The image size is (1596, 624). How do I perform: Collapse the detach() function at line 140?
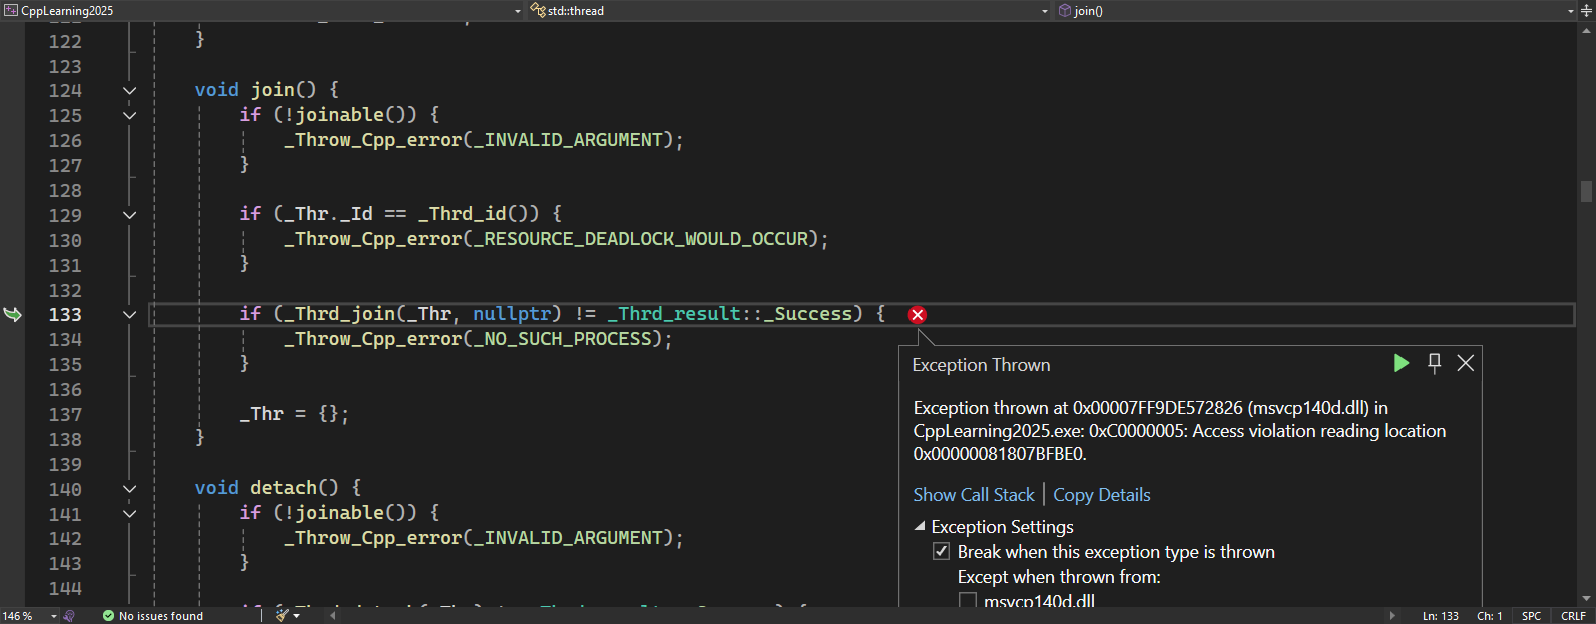pyautogui.click(x=129, y=489)
